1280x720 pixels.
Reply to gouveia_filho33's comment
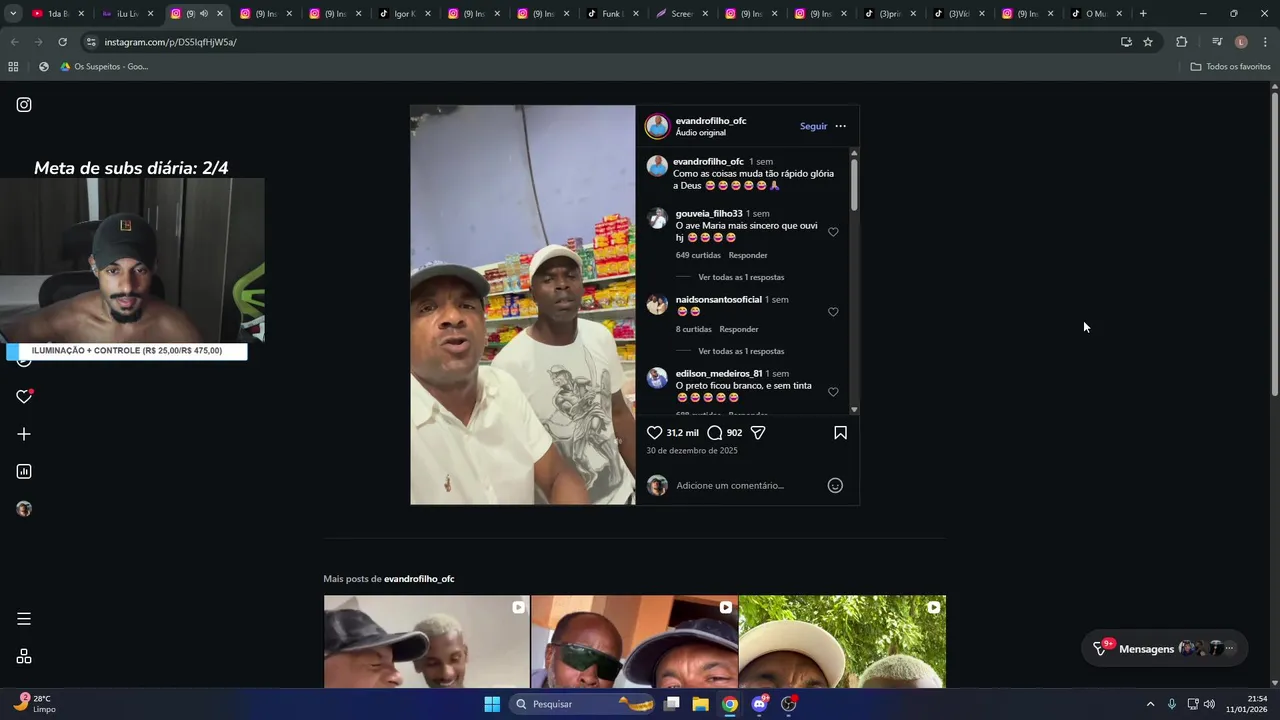click(748, 255)
